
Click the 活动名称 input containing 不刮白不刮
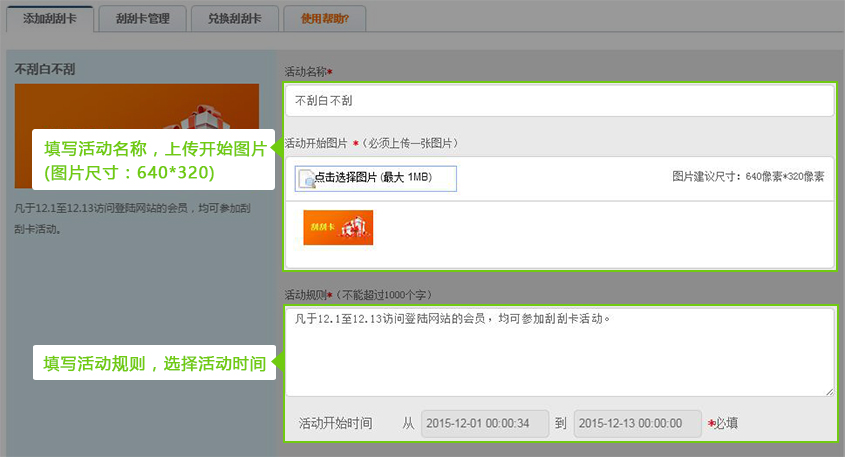pos(559,101)
